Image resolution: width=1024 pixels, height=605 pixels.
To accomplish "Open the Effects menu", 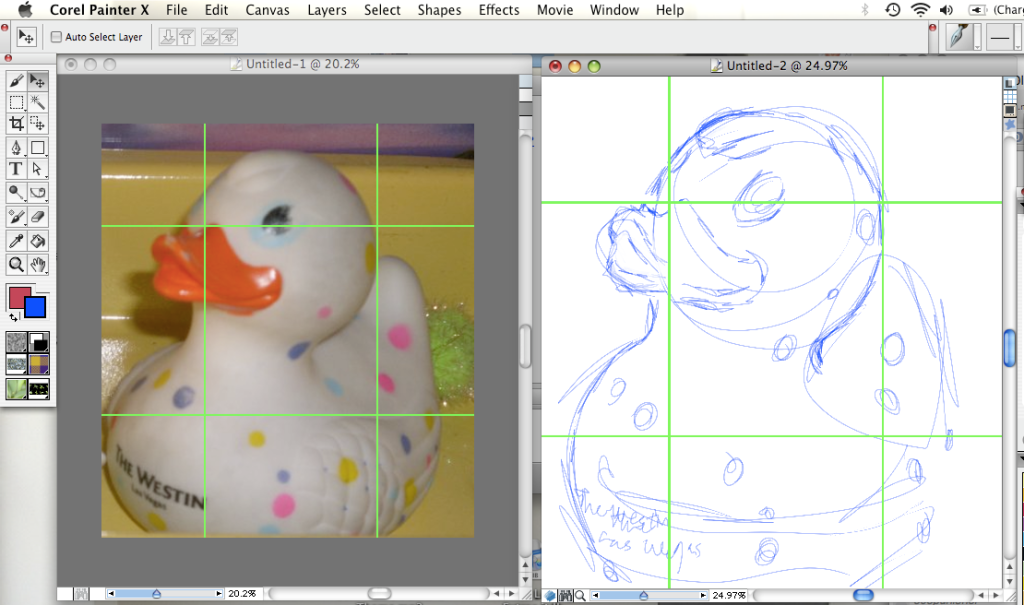I will (x=498, y=10).
